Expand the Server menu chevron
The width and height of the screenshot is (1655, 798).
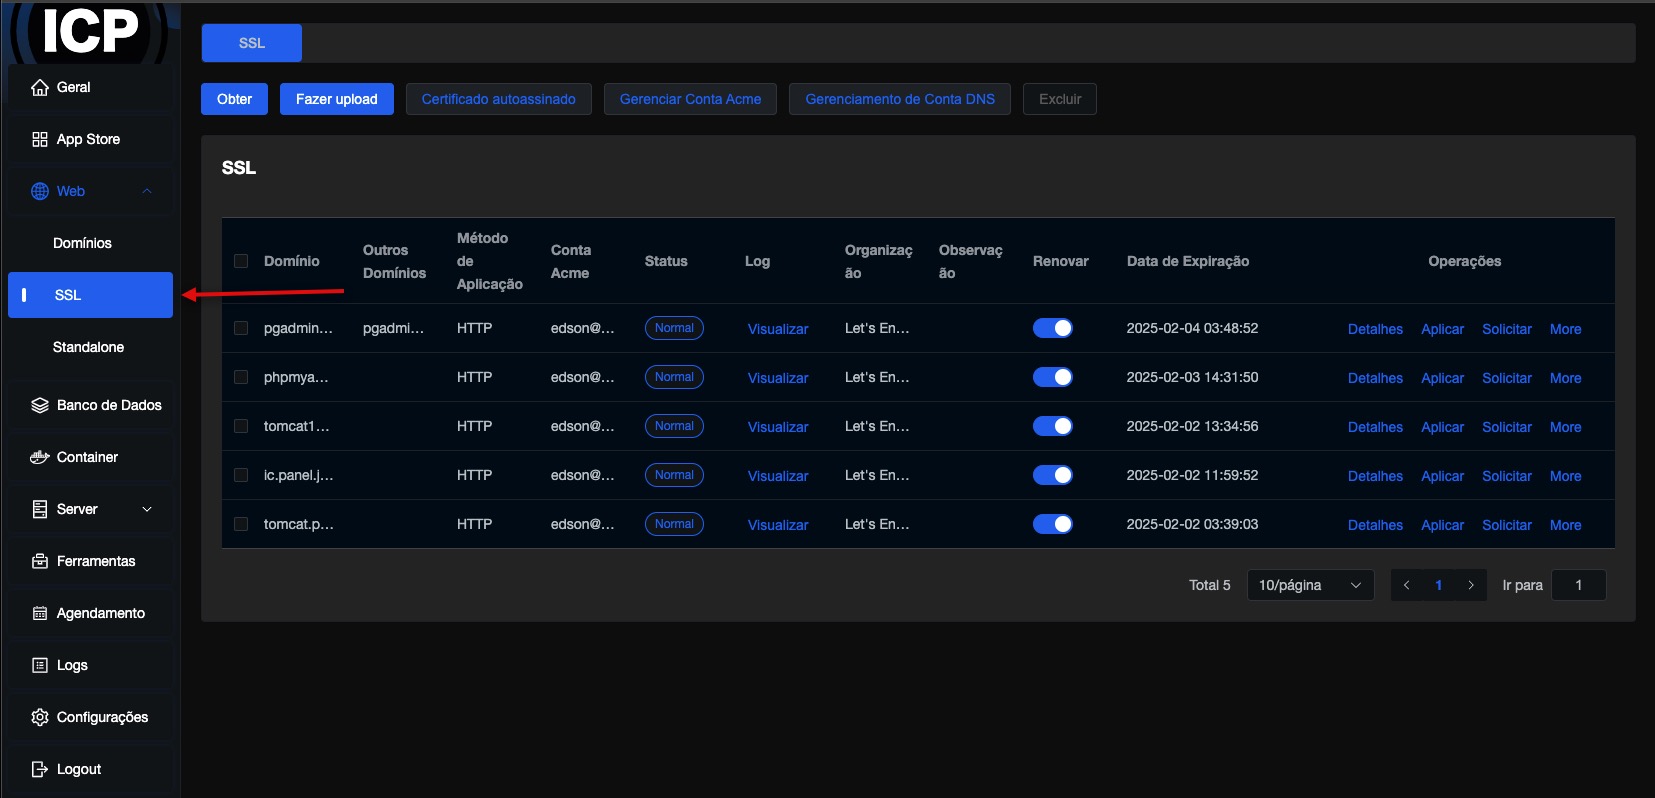tap(147, 509)
